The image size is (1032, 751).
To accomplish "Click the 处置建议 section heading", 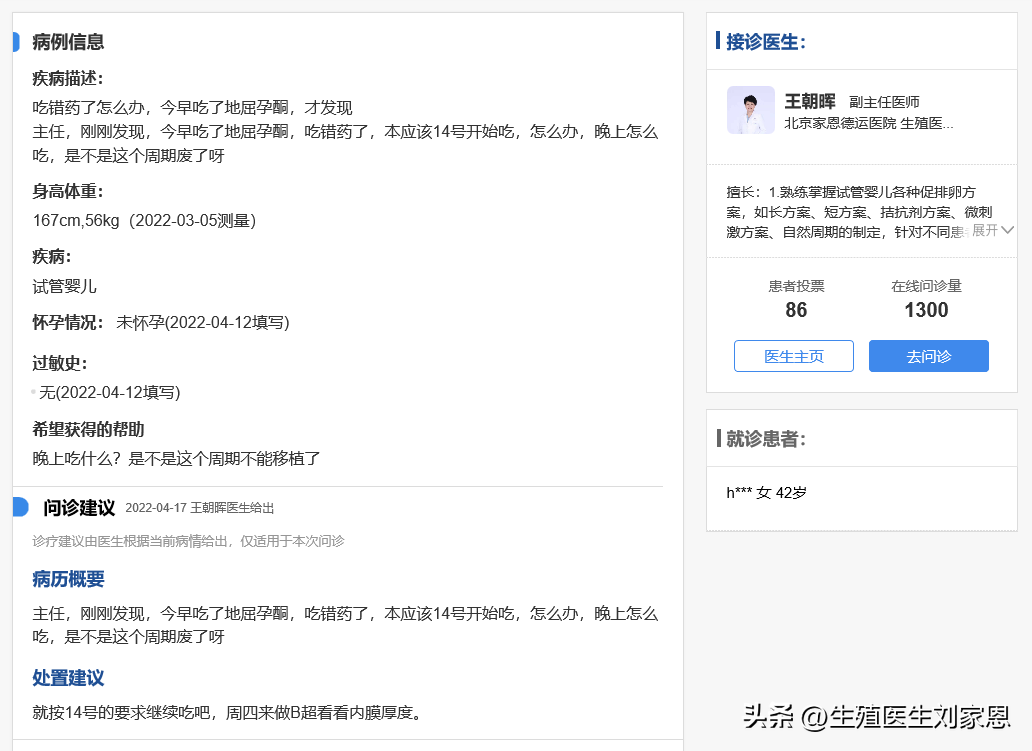I will pos(68,678).
